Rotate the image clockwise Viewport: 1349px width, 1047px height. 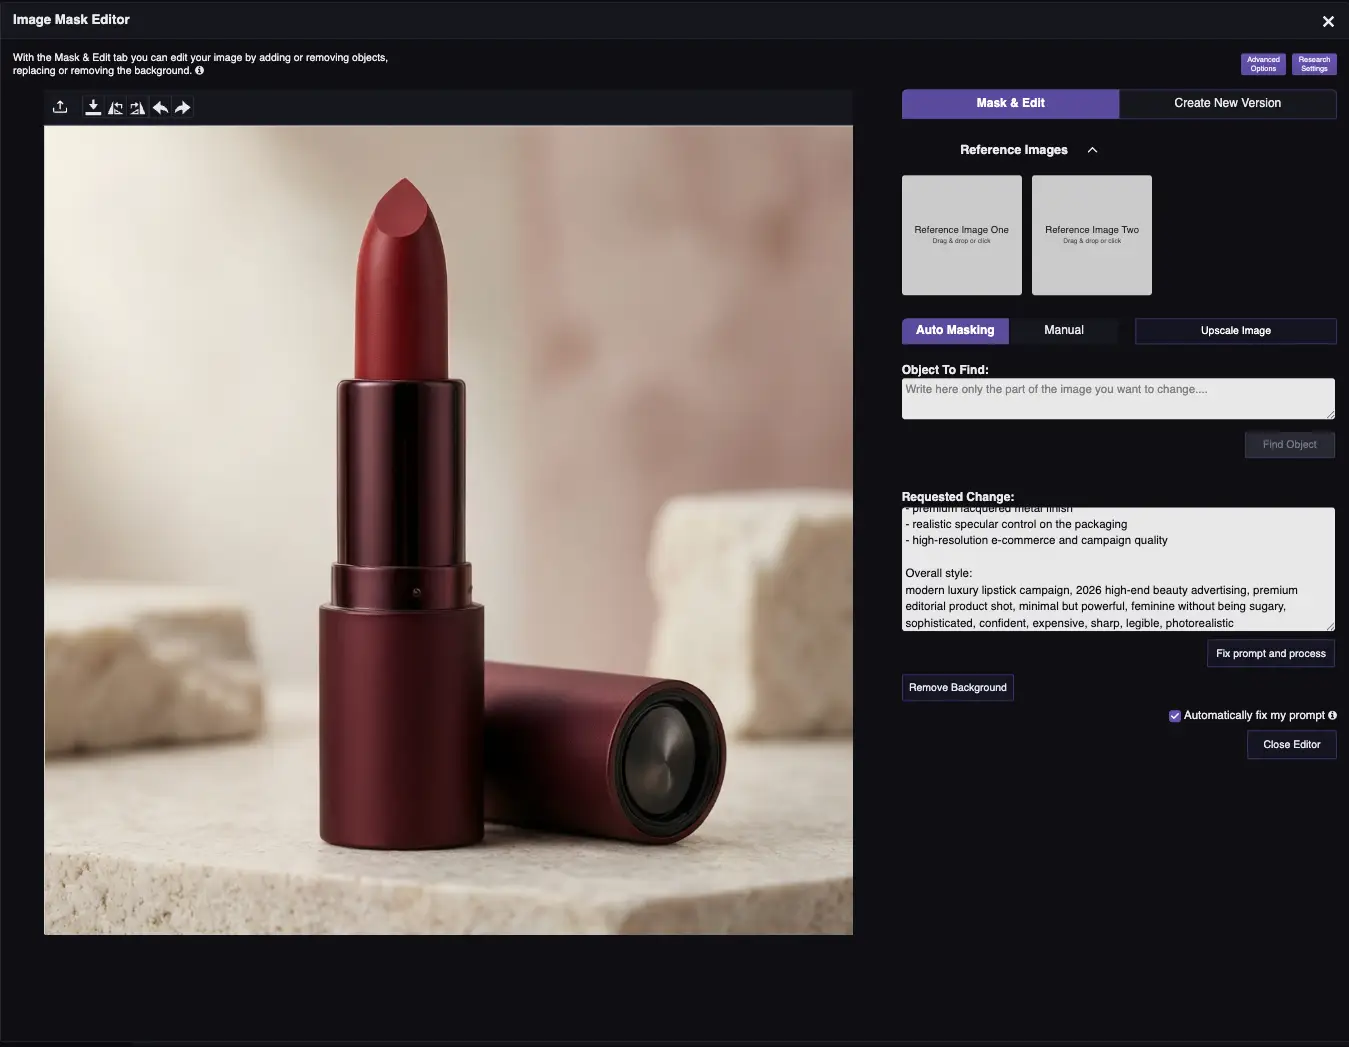[x=138, y=107]
